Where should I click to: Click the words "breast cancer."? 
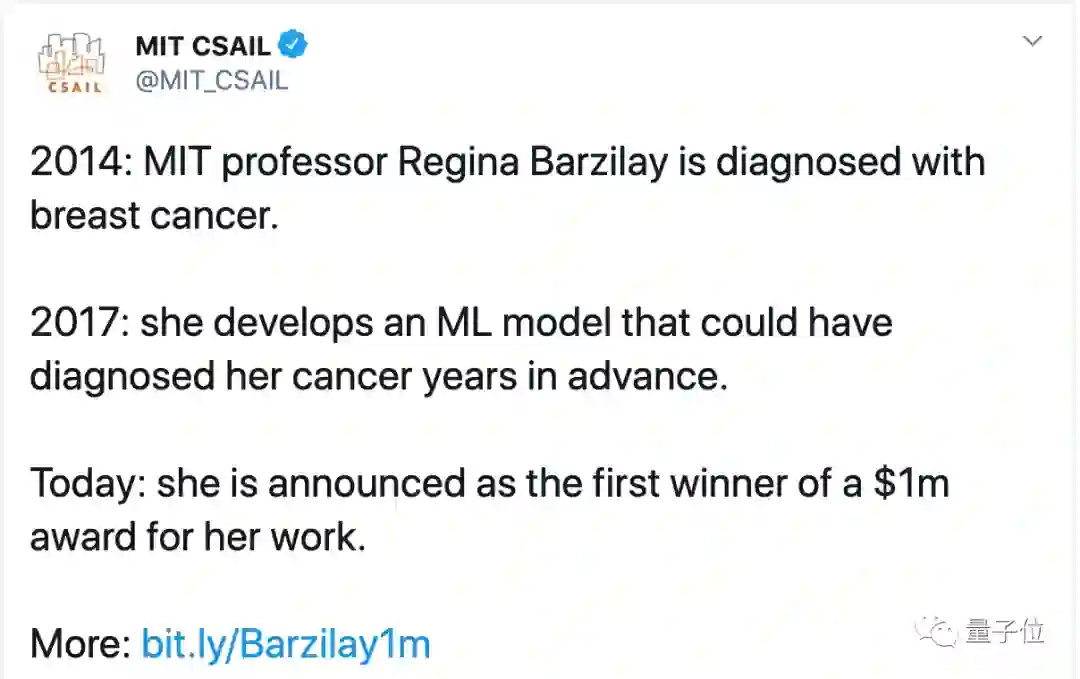153,215
